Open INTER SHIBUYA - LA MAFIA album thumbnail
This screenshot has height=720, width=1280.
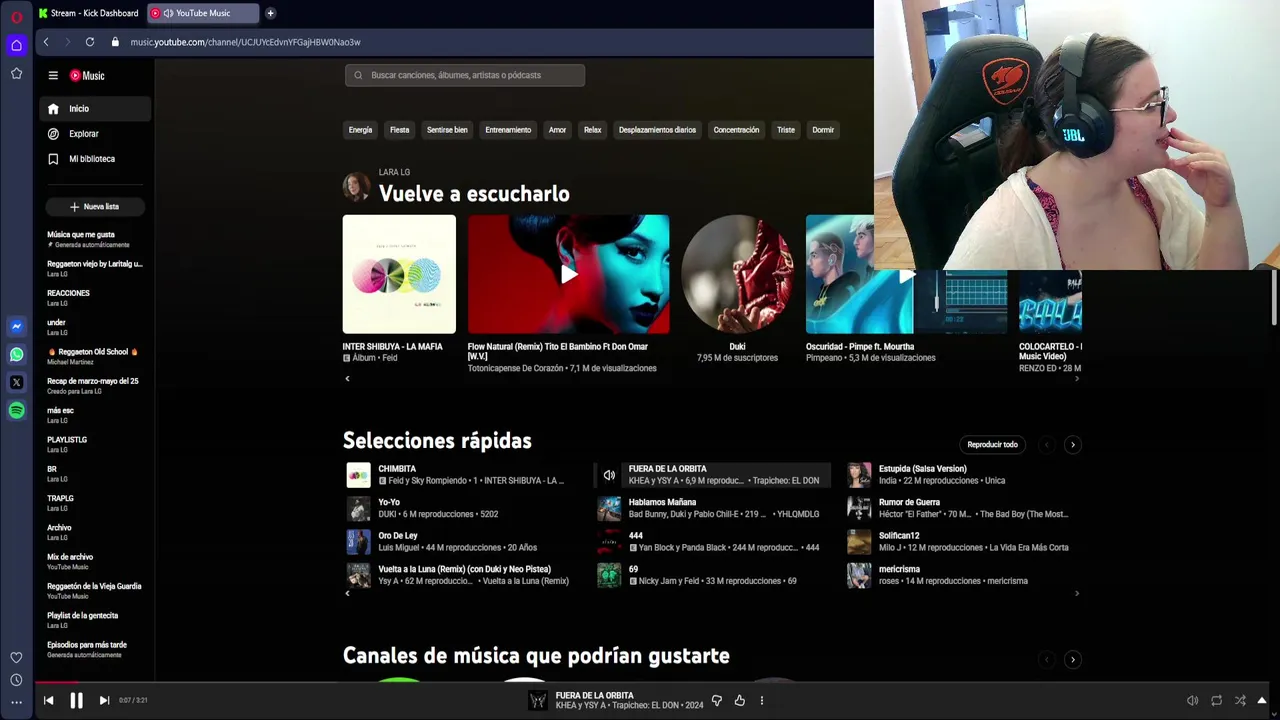pyautogui.click(x=399, y=274)
